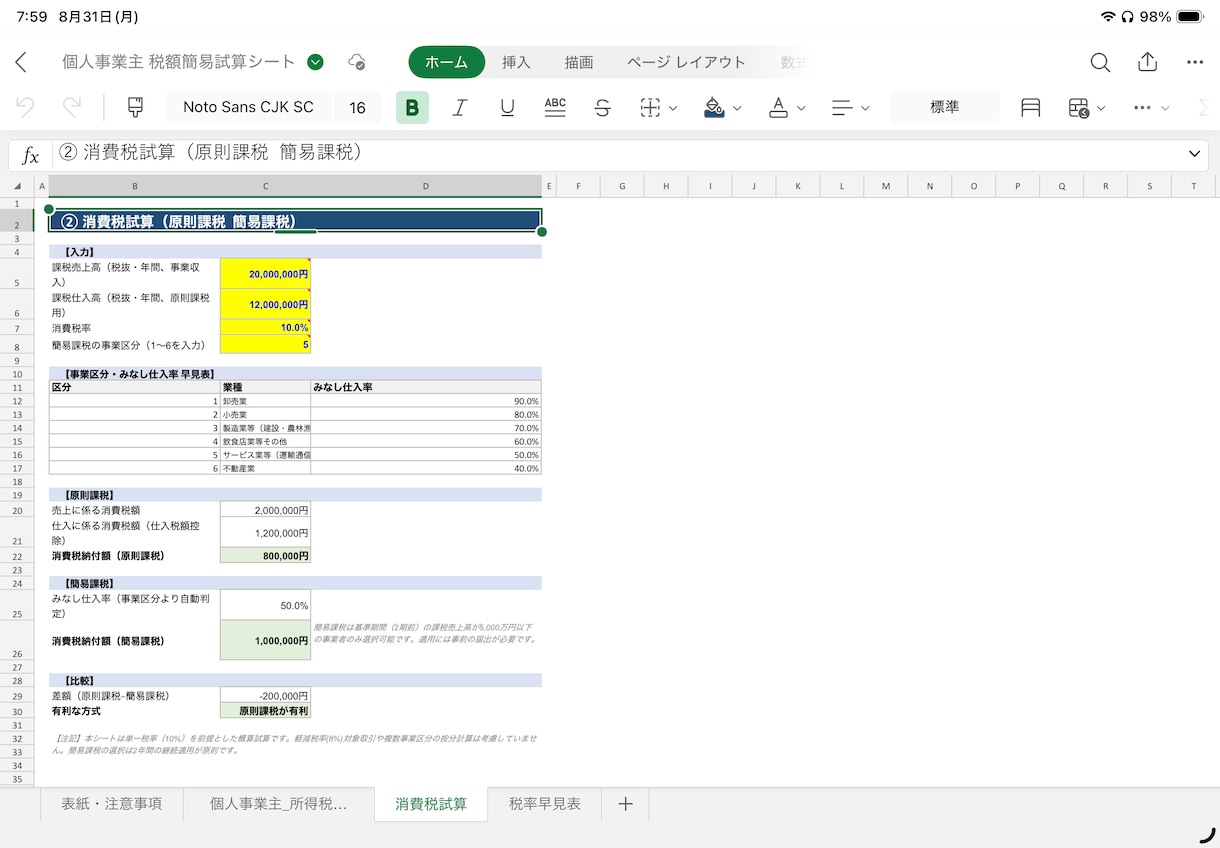Tap the selection handle right of the title cell

542,232
